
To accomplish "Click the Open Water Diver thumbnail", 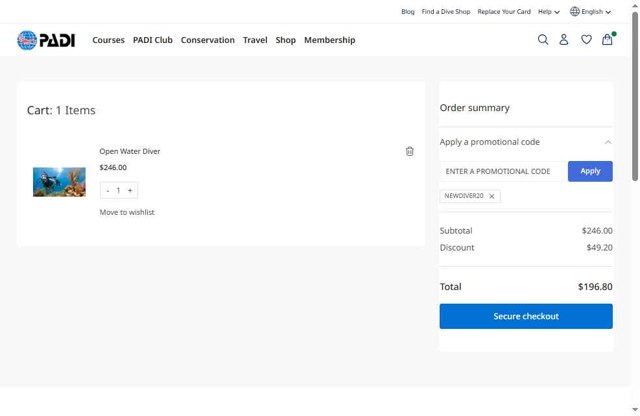I will (59, 182).
